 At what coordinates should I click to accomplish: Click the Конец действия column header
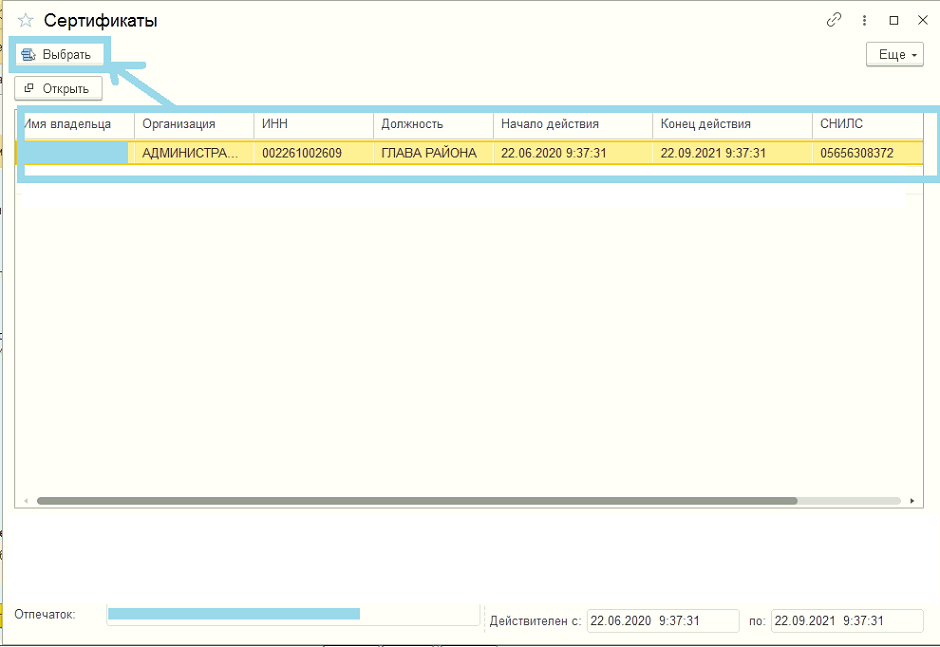(732, 124)
